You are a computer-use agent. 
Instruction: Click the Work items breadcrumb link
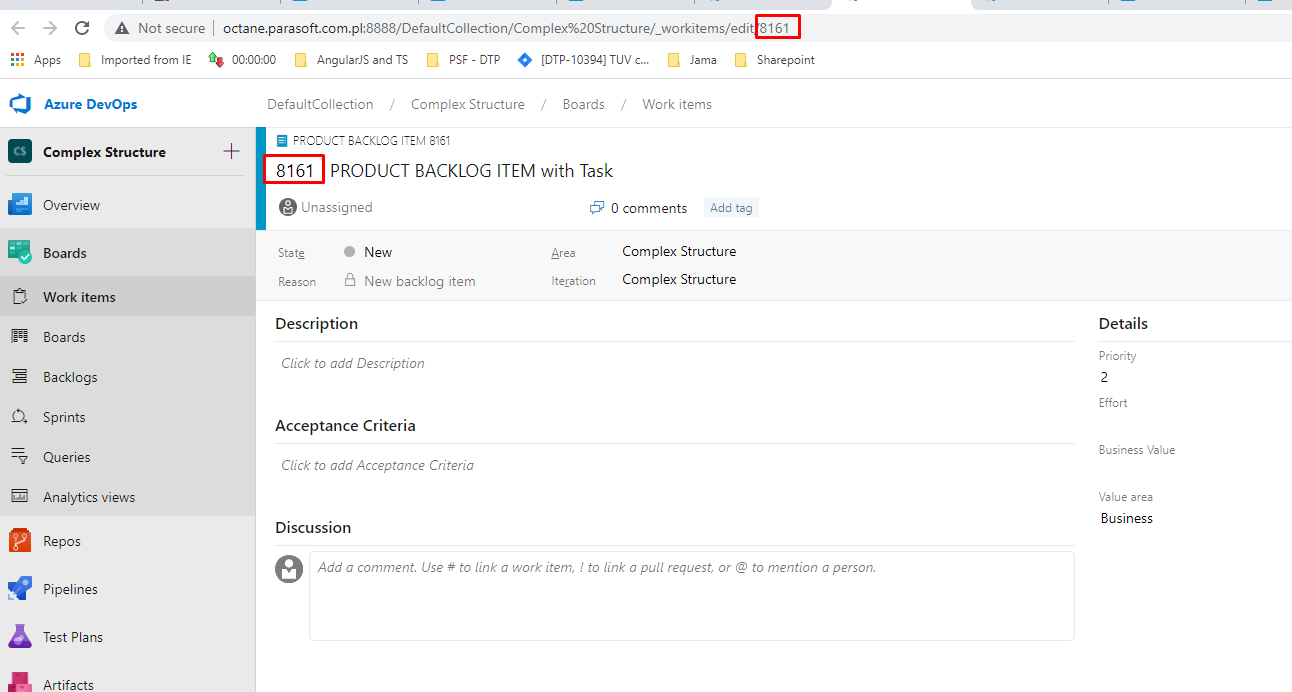pos(677,104)
